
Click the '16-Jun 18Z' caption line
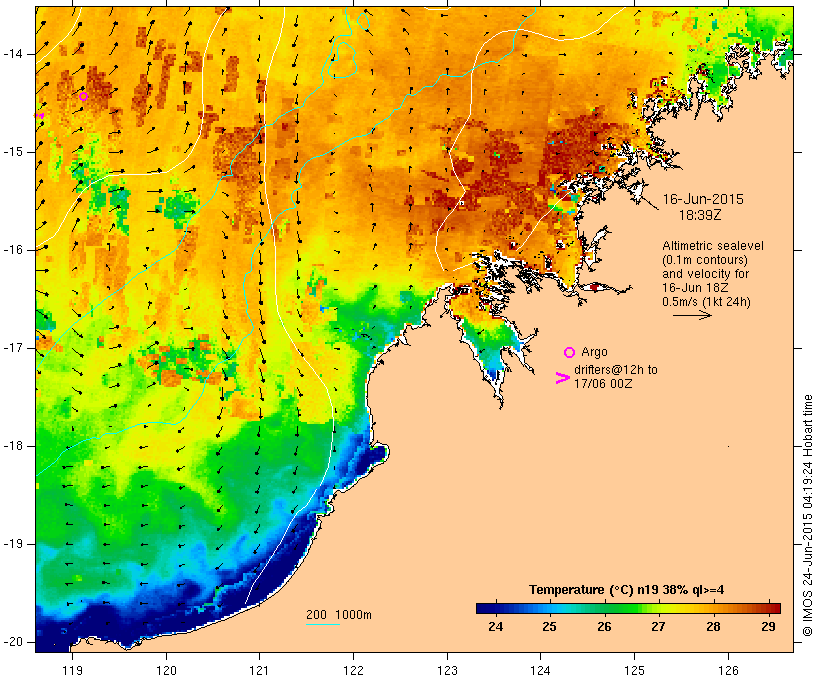tap(695, 288)
